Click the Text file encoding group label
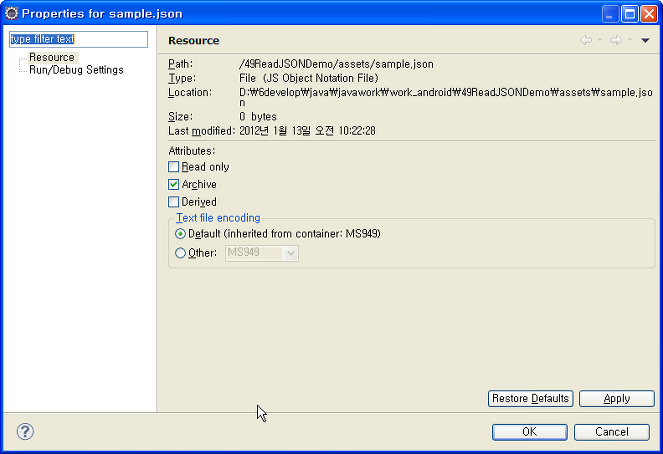 pos(218,218)
